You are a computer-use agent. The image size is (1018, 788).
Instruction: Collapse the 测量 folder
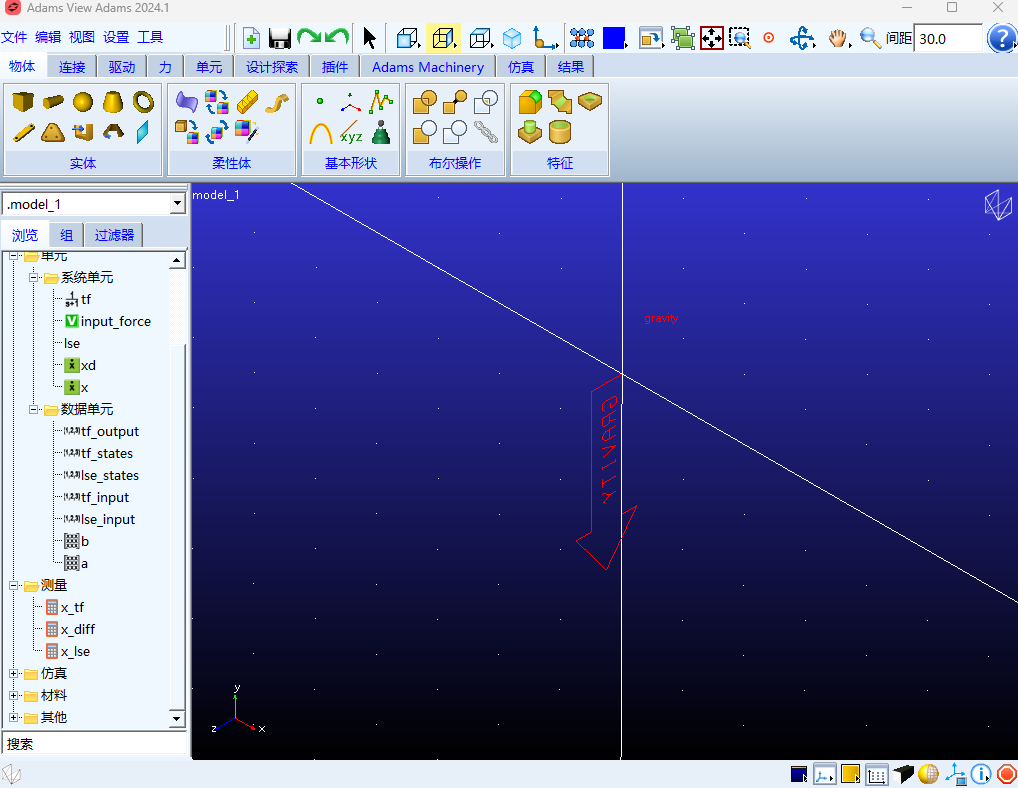13,585
